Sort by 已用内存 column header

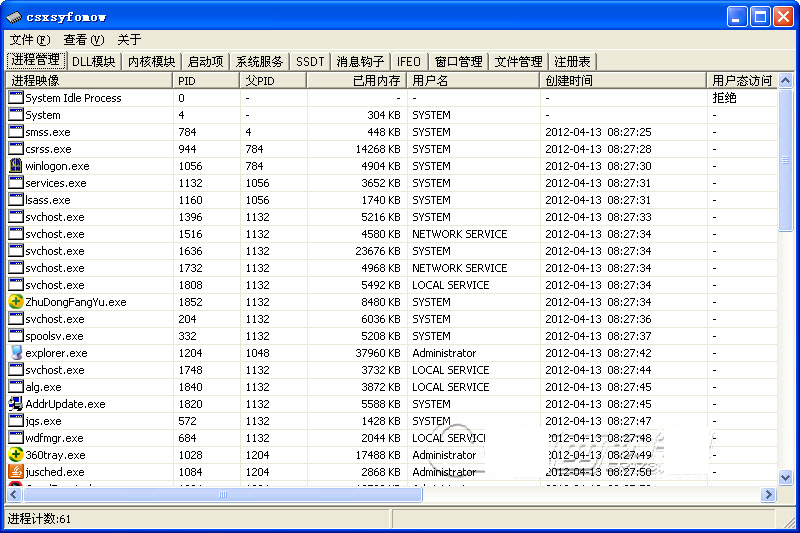[356, 81]
